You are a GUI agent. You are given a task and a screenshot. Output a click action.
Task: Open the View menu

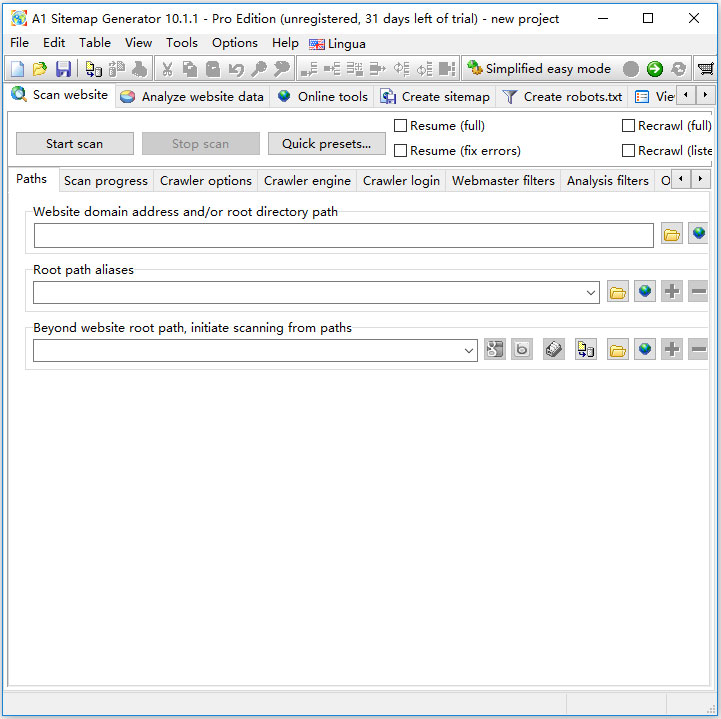tap(138, 43)
